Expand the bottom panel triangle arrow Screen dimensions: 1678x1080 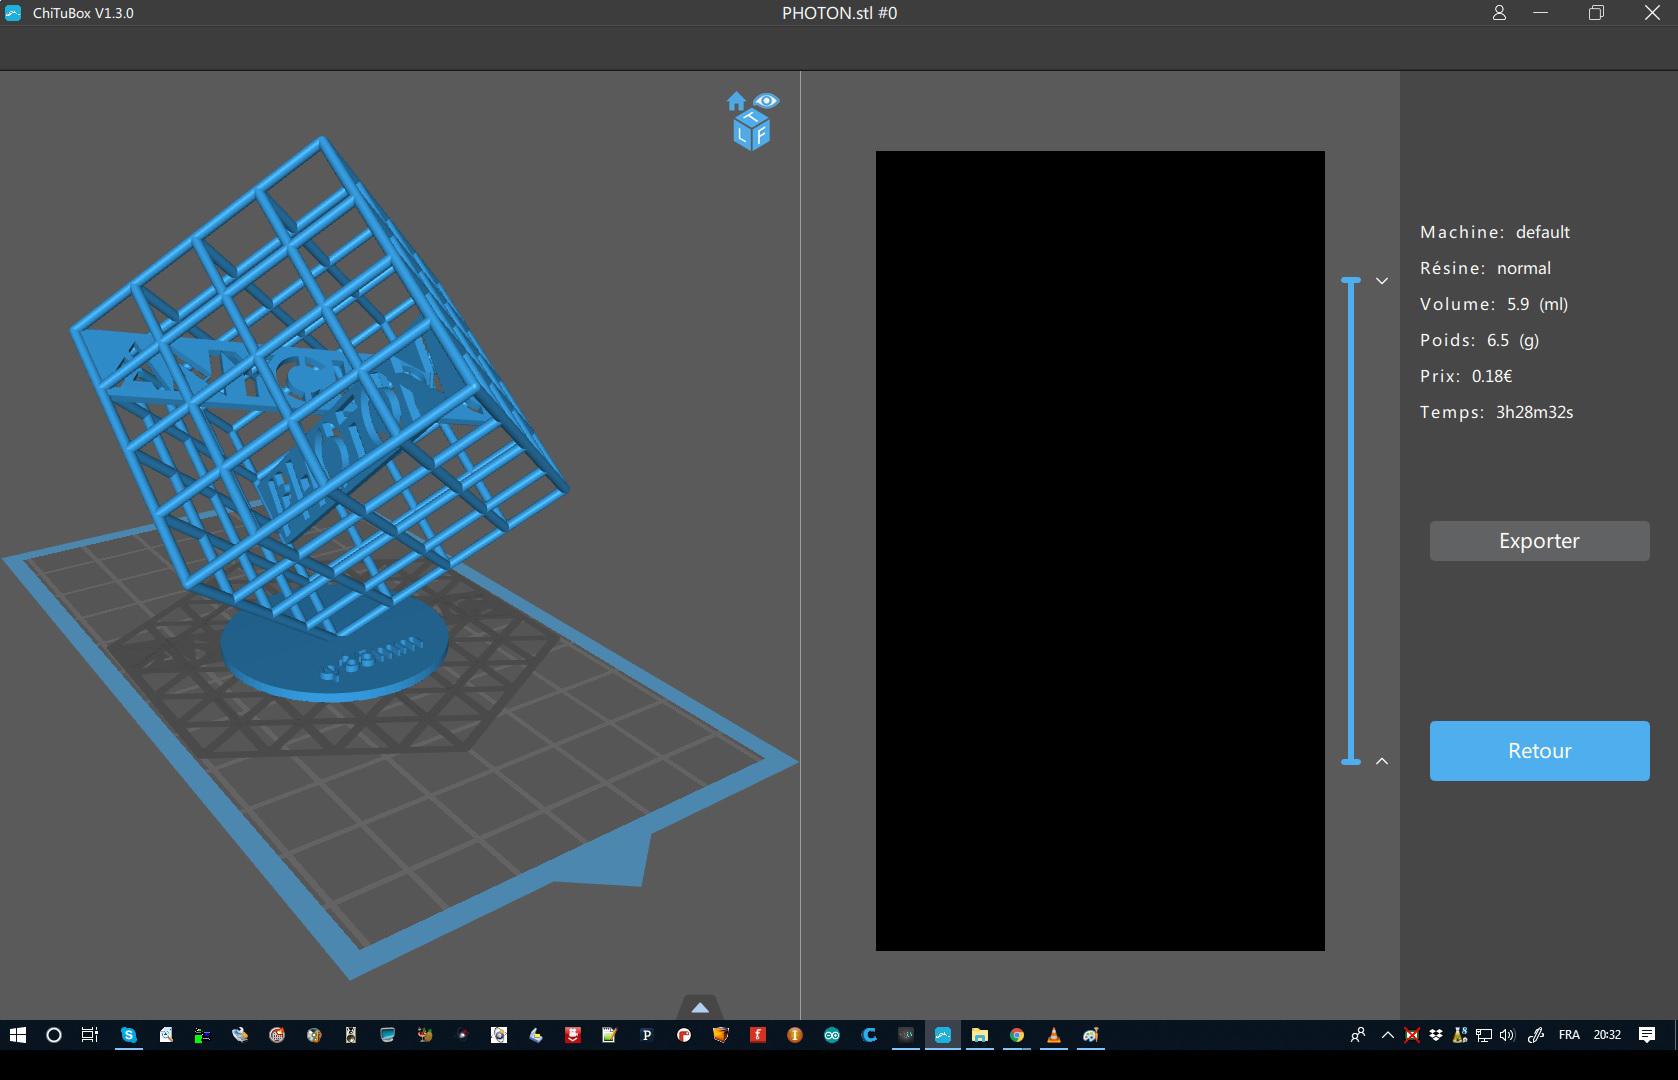point(700,1007)
